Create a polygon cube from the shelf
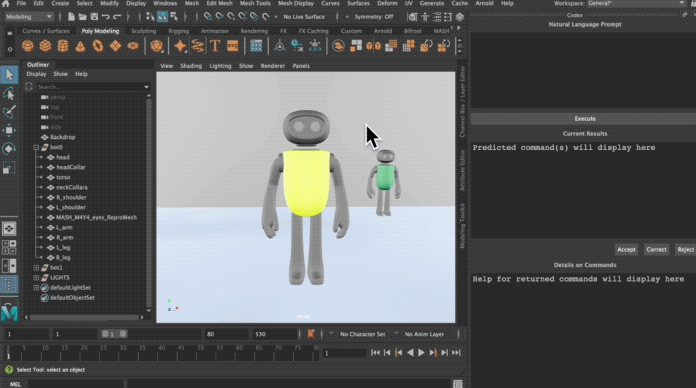 pyautogui.click(x=45, y=46)
